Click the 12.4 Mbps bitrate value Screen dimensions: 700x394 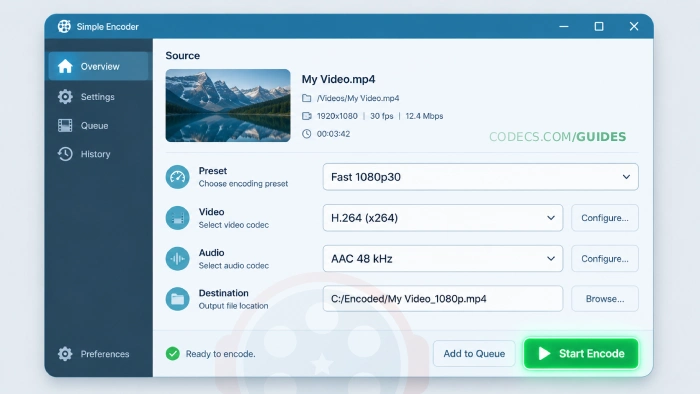coord(424,116)
